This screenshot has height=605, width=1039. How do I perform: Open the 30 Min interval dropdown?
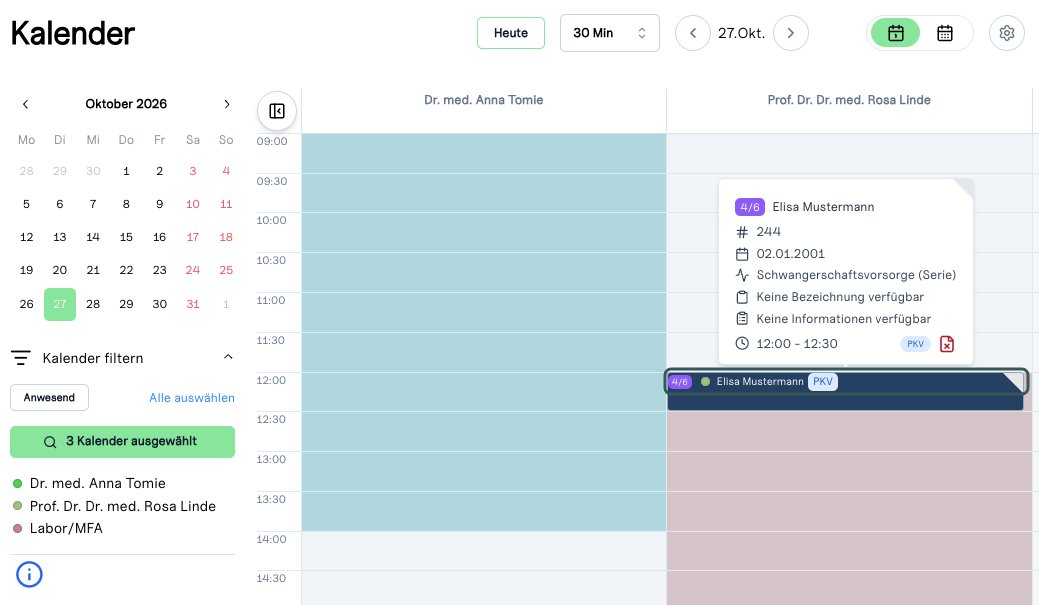tap(610, 33)
